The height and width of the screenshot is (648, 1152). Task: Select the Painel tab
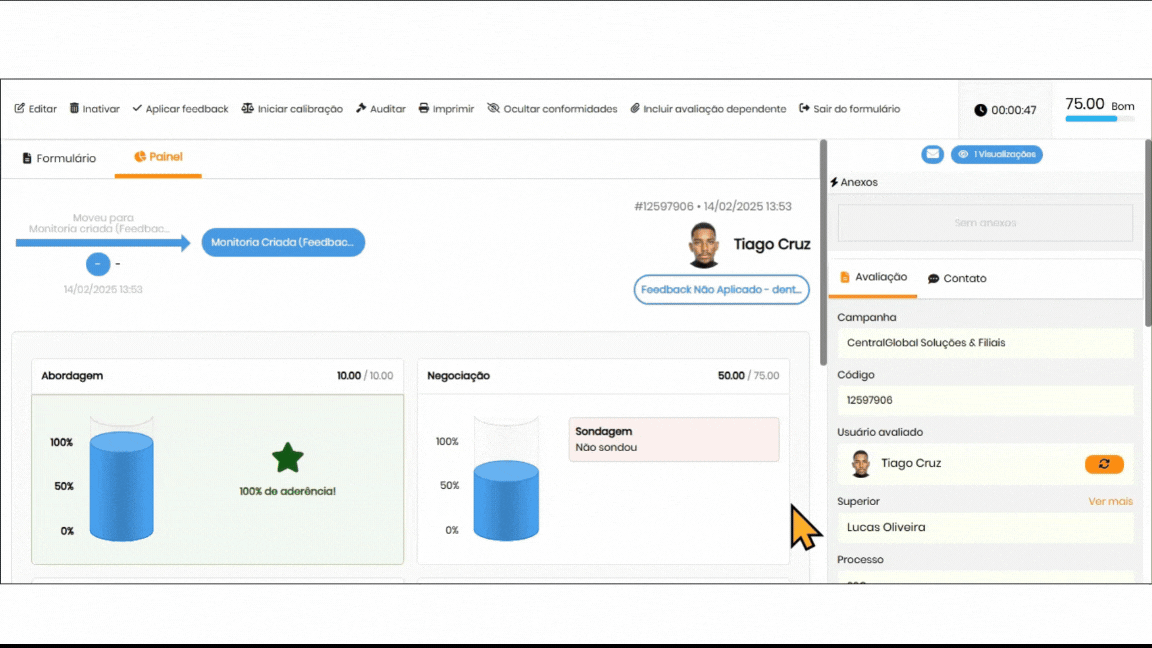tap(158, 157)
